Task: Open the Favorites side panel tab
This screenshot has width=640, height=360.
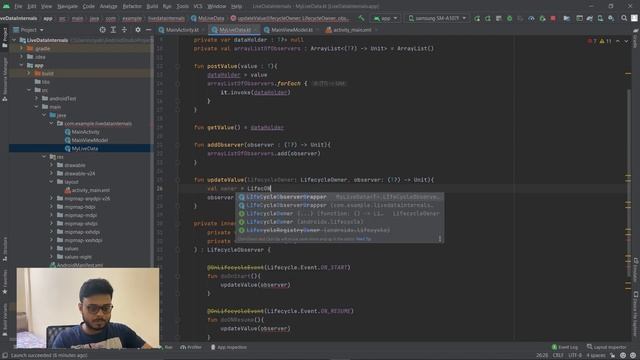Action: click(x=5, y=282)
